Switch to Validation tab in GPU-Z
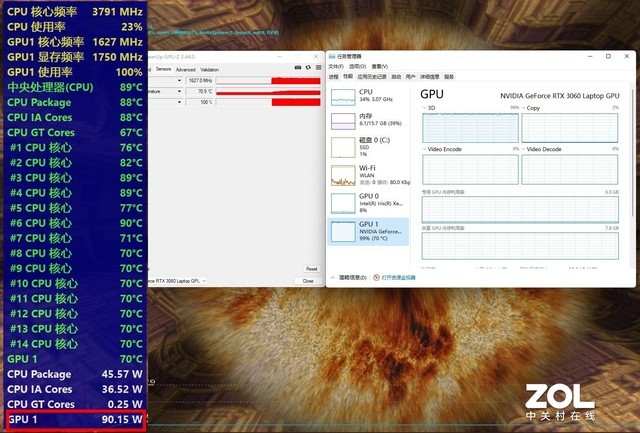The width and height of the screenshot is (640, 433). pos(209,70)
